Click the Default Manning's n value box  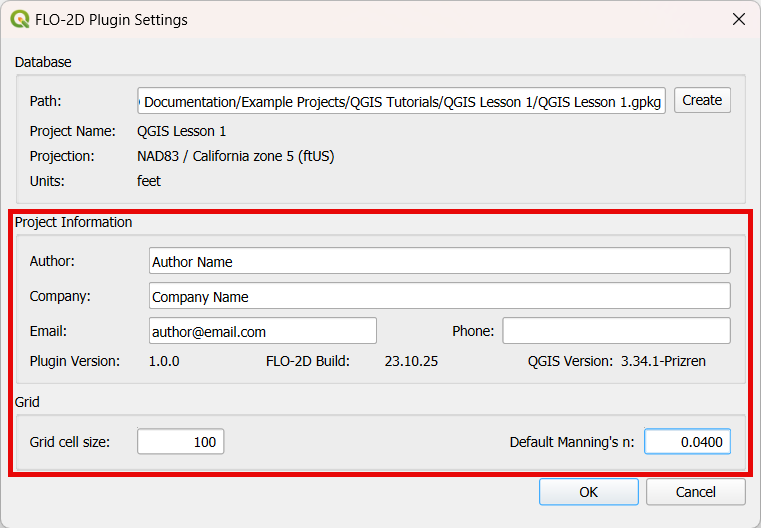687,441
